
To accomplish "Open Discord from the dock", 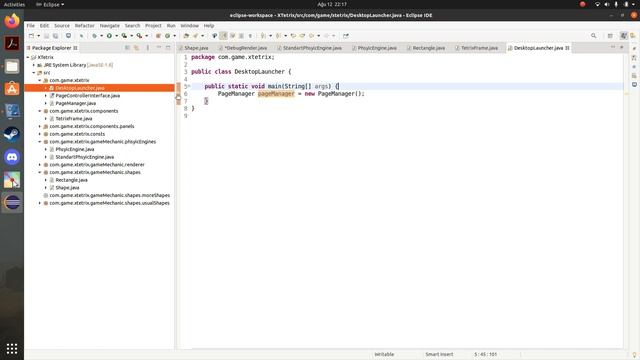I will pos(12,157).
